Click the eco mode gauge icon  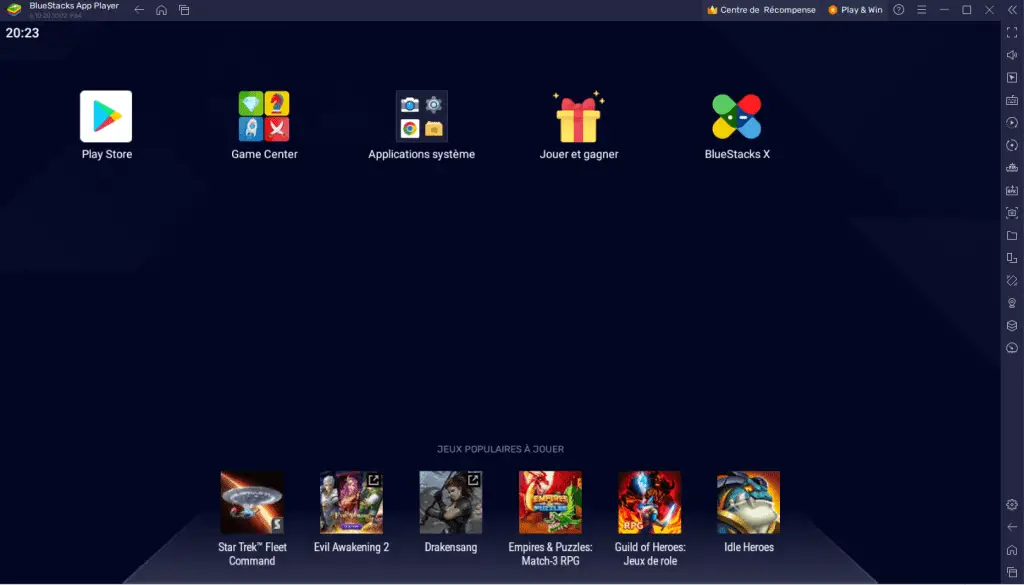tap(1012, 348)
